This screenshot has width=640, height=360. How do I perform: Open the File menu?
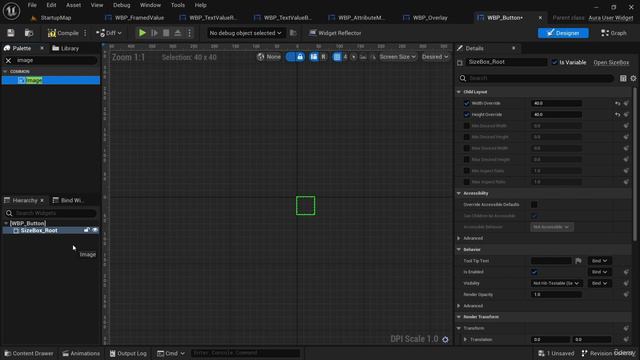[x=32, y=5]
